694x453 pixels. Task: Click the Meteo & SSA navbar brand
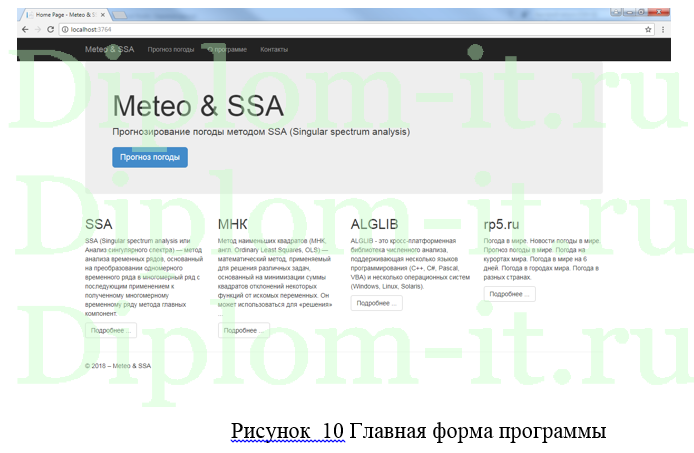(109, 49)
